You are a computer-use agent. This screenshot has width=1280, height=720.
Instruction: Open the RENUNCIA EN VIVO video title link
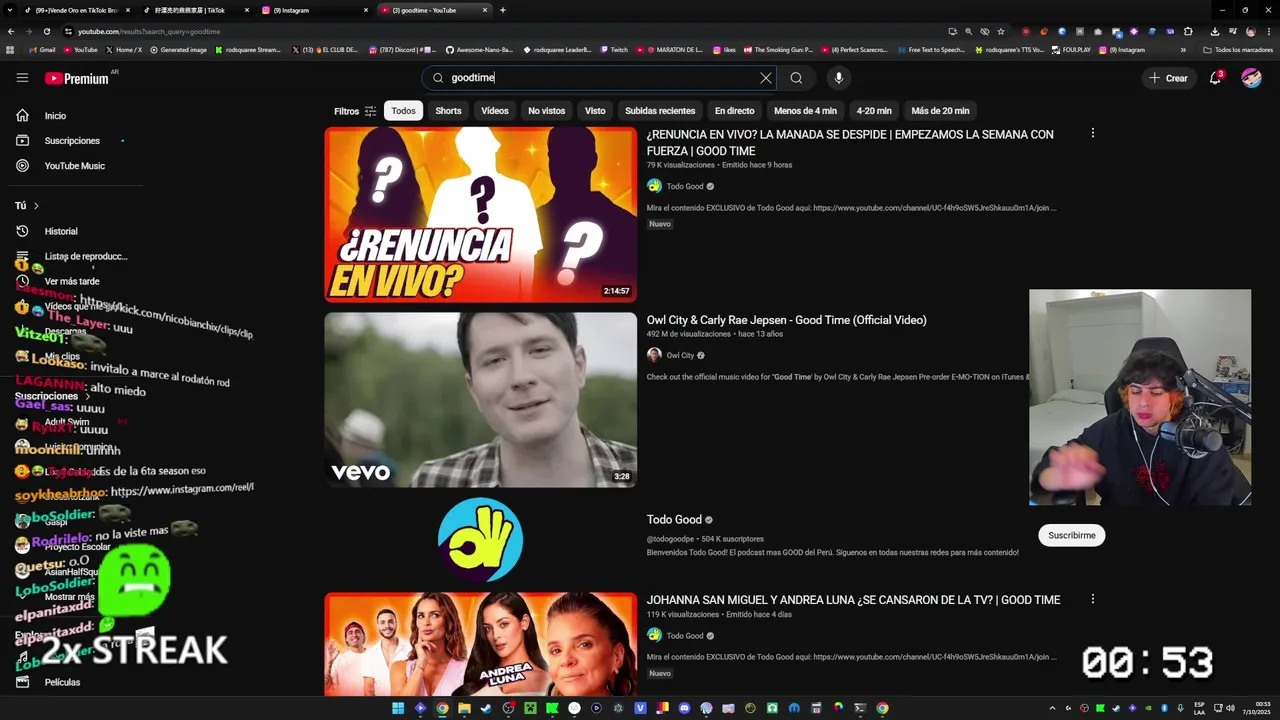(850, 142)
